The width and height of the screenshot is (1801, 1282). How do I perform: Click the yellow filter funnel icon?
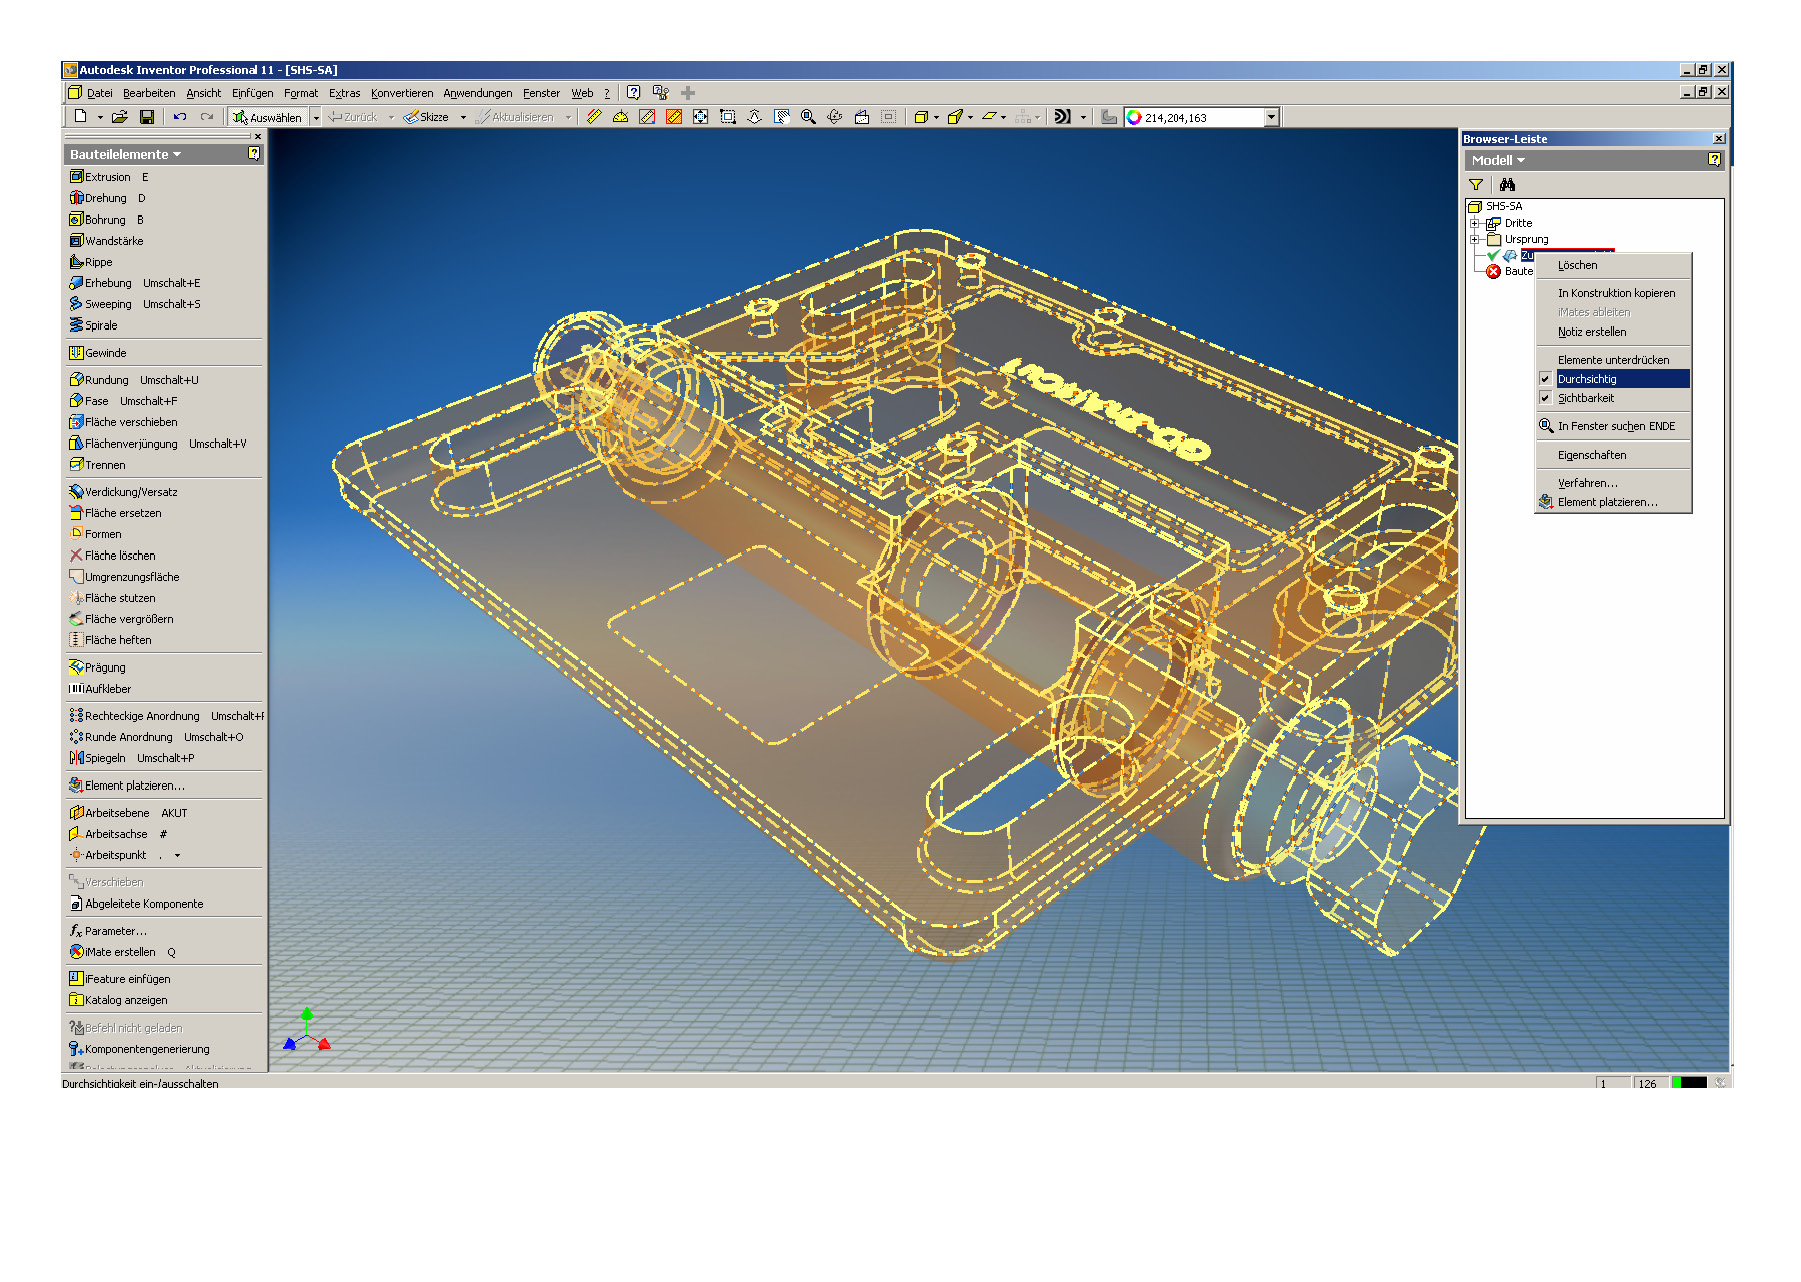click(x=1476, y=185)
